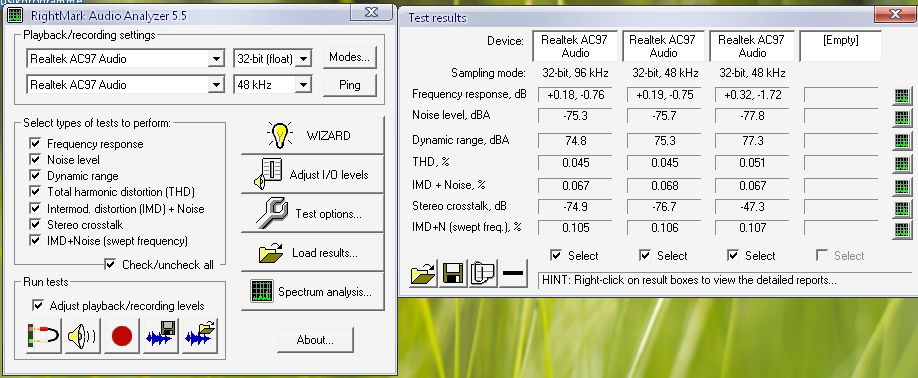This screenshot has height=378, width=918.
Task: Click analyze WAV file icon with folder
Action: (200, 336)
